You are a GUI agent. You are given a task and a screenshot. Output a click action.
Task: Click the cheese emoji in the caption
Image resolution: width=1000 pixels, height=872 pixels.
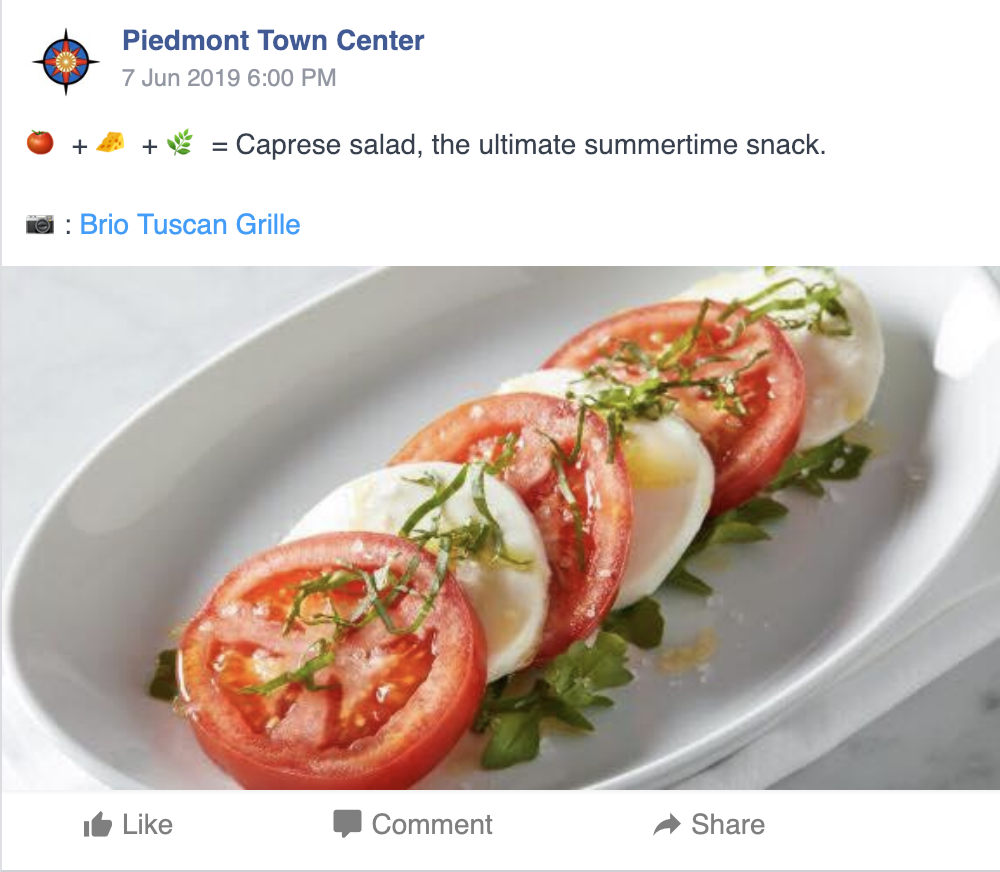110,144
